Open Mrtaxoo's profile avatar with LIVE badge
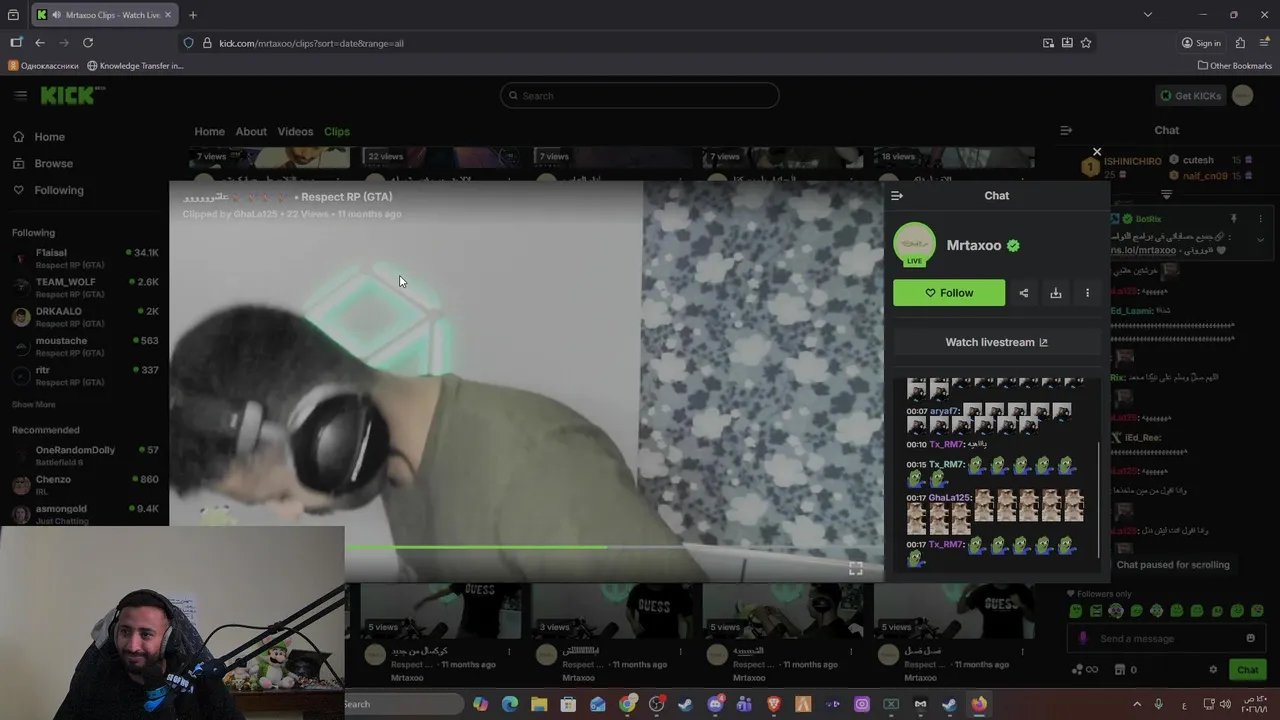The height and width of the screenshot is (720, 1280). click(x=914, y=245)
